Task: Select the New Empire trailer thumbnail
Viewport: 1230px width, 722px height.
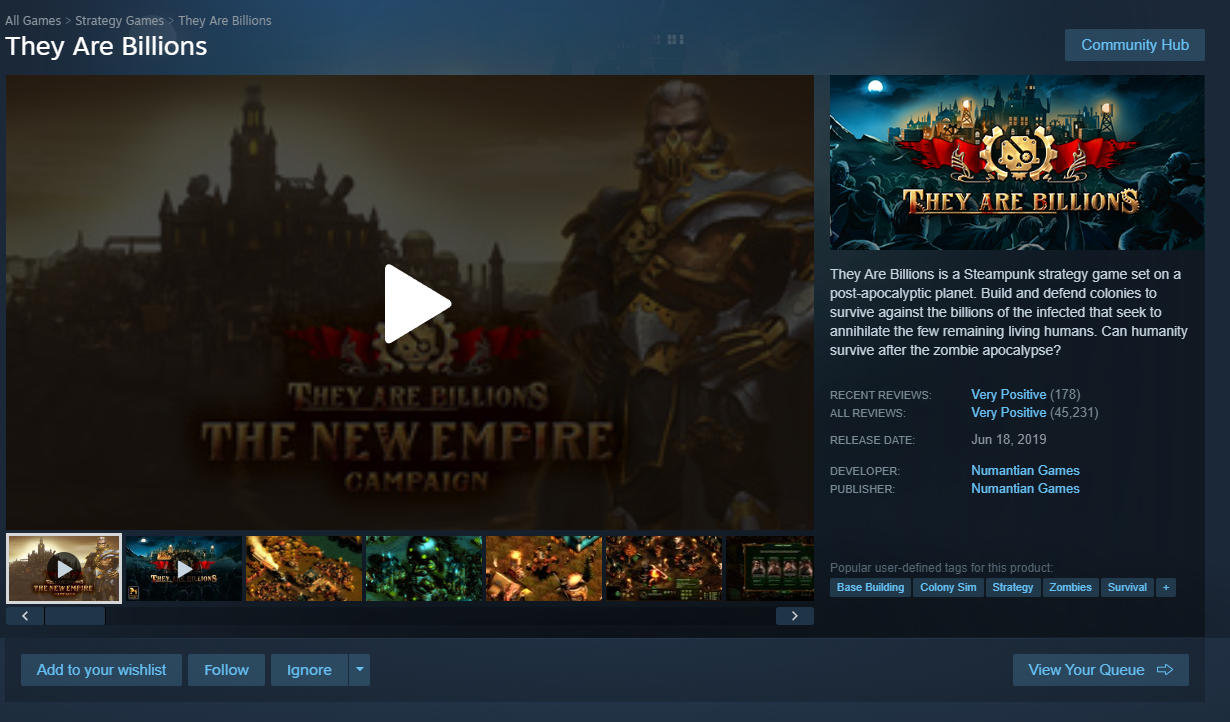Action: coord(64,568)
